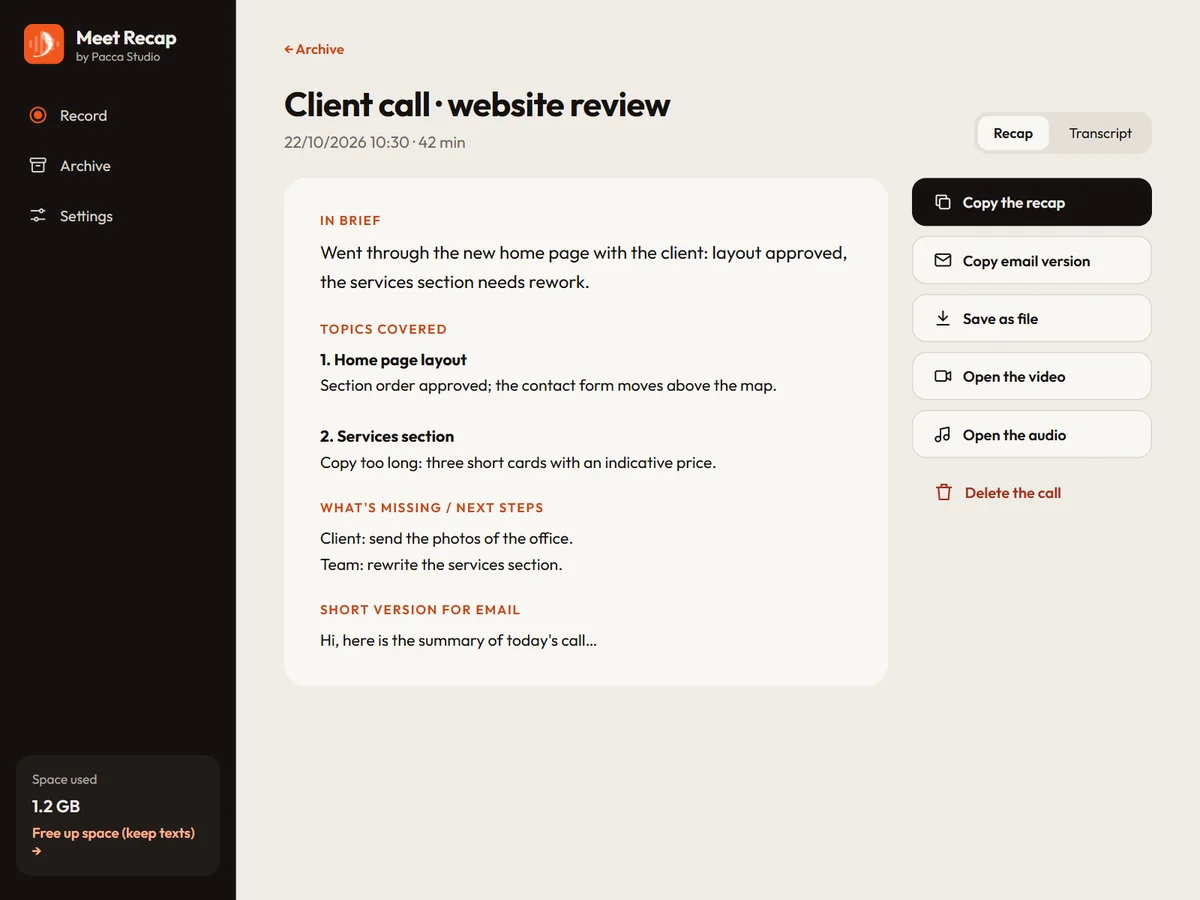Click the text Copy too long: three short cards
This screenshot has width=1200, height=900.
tap(518, 462)
